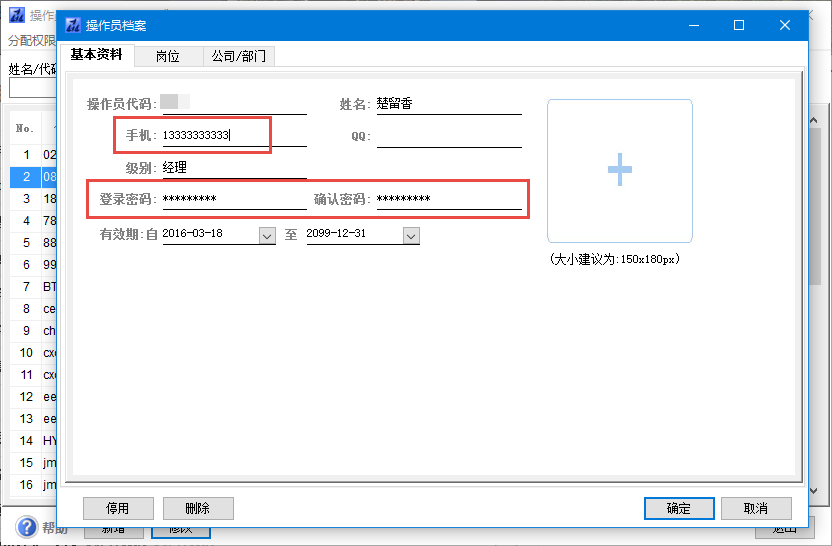Click the blue help question mark icon
Viewport: 832px width, 546px height.
point(27,528)
